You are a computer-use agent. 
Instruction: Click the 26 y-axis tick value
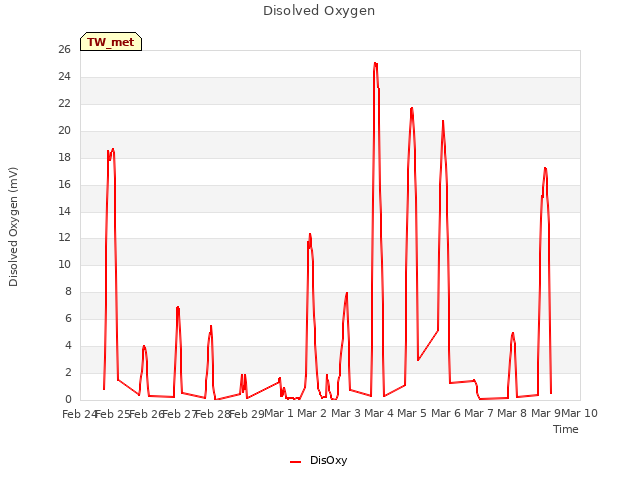pos(64,49)
